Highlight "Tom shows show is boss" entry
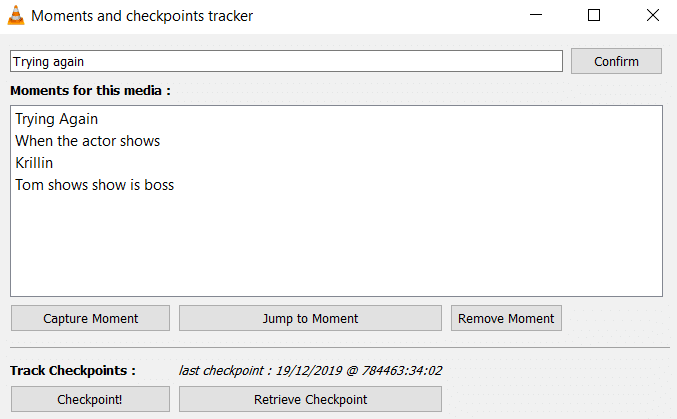This screenshot has height=419, width=677. [x=95, y=184]
